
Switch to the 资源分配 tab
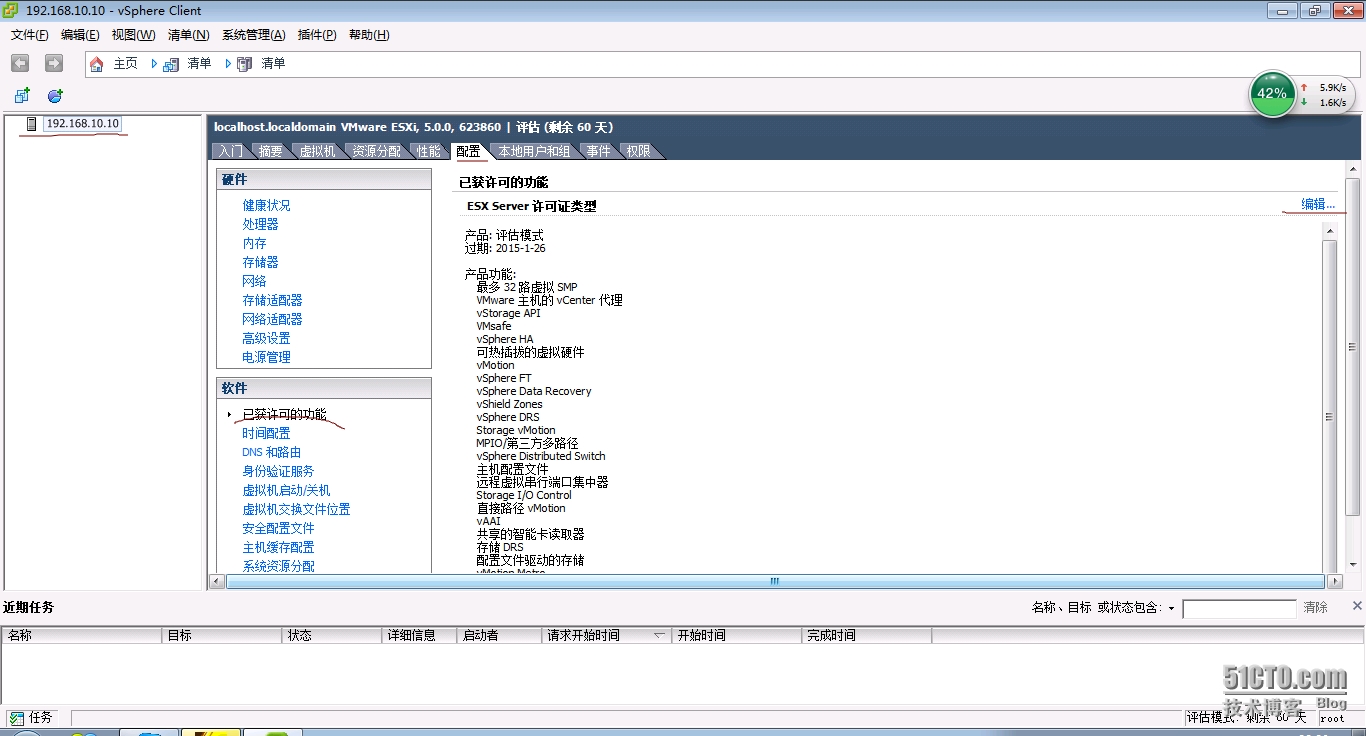click(x=376, y=151)
